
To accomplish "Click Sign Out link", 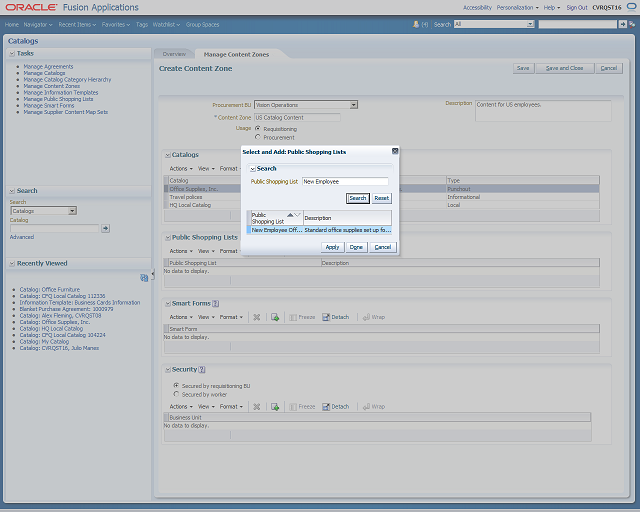I will [577, 7].
